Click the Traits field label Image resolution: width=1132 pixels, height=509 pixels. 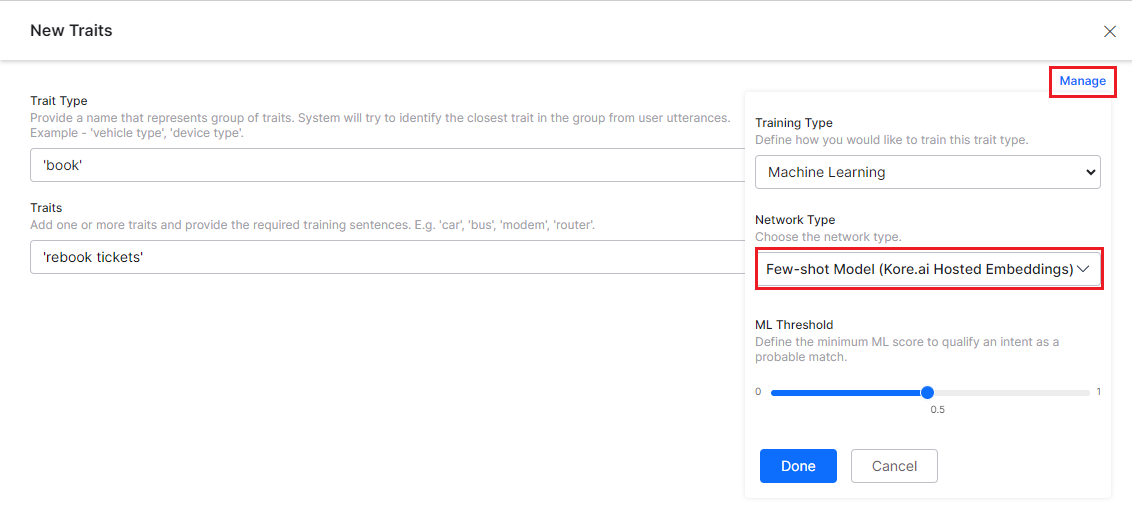46,208
